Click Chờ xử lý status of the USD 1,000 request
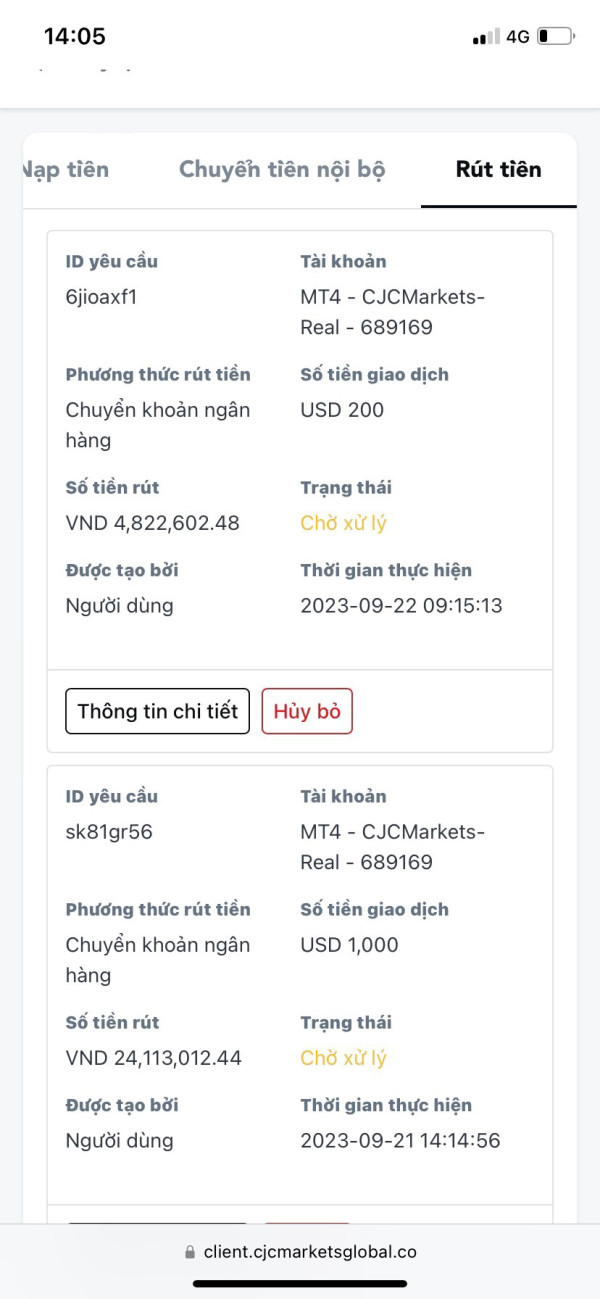This screenshot has height=1299, width=600. (343, 1058)
